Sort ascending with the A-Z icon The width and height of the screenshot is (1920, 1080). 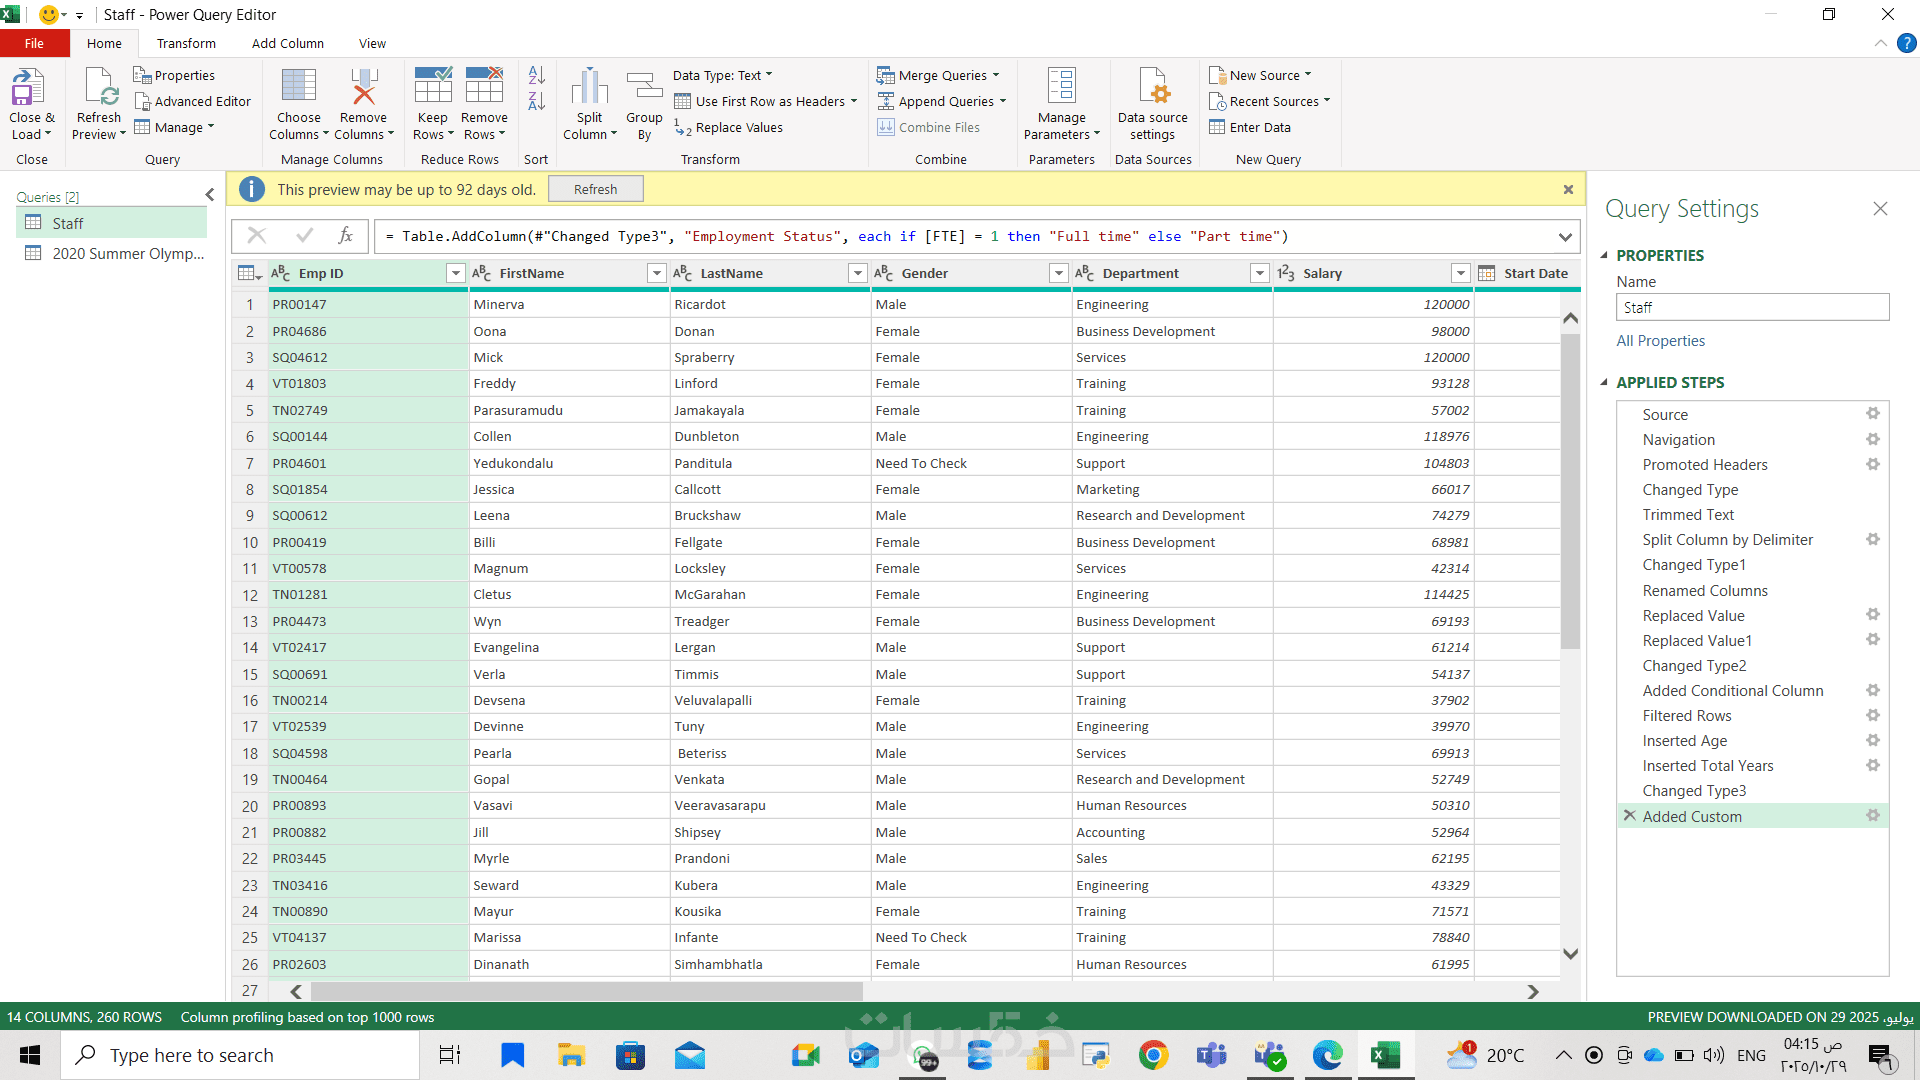click(536, 75)
